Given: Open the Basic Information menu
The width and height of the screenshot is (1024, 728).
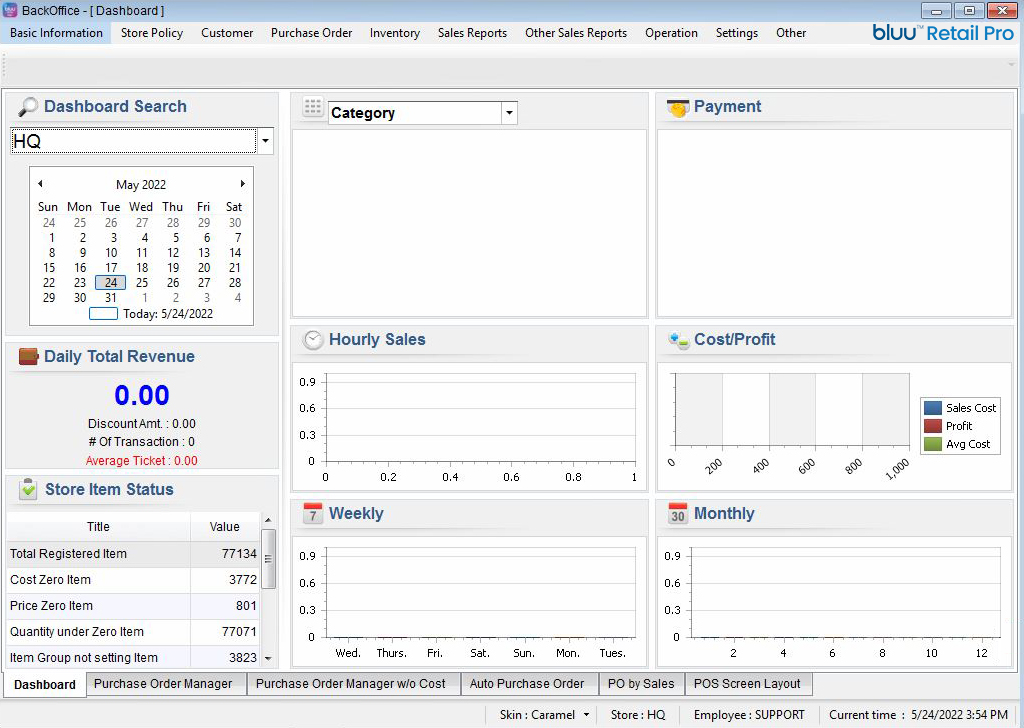Looking at the screenshot, I should (56, 33).
